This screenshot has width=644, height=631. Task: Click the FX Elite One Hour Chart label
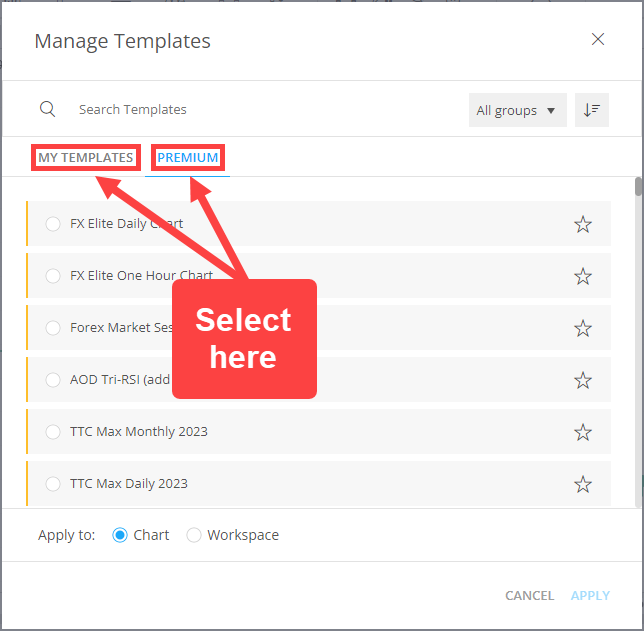(x=141, y=276)
